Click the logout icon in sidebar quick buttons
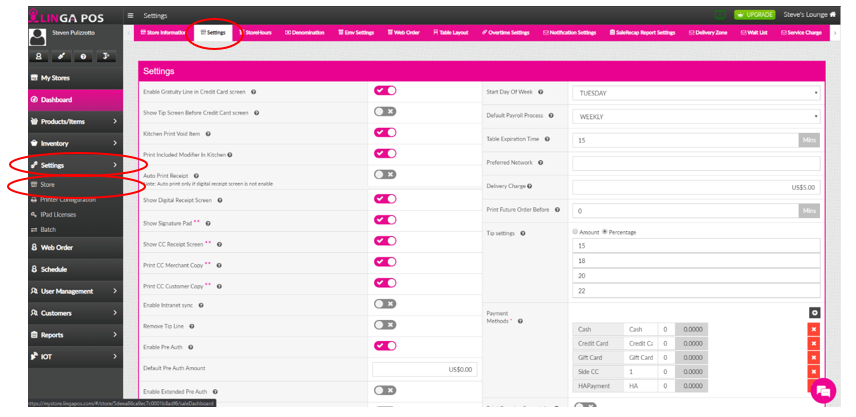The height and width of the screenshot is (417, 856). point(106,56)
